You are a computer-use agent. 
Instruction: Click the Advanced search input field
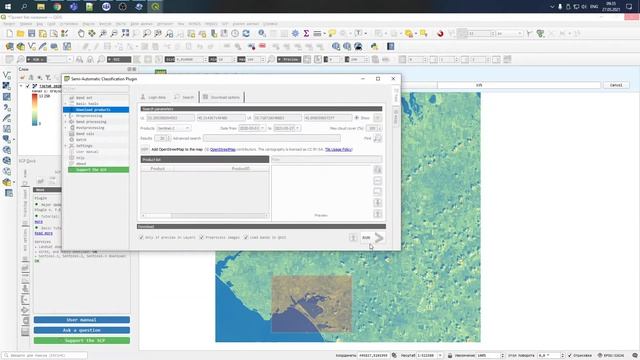[x=271, y=138]
